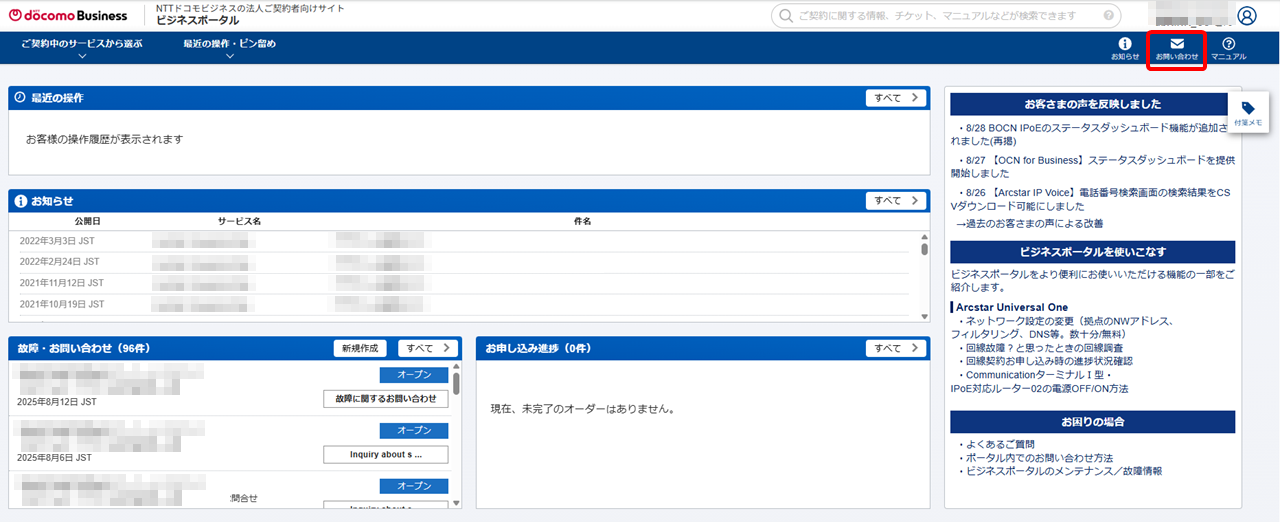The height and width of the screenshot is (522, 1280).
Task: Click the Arcstar Universal One heading
Action: 1012,307
